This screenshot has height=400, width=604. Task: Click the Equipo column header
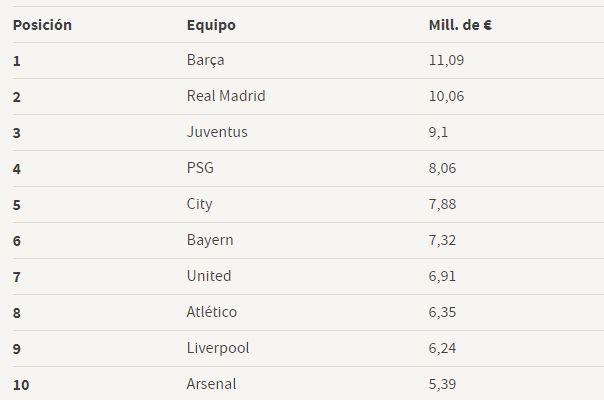point(211,24)
